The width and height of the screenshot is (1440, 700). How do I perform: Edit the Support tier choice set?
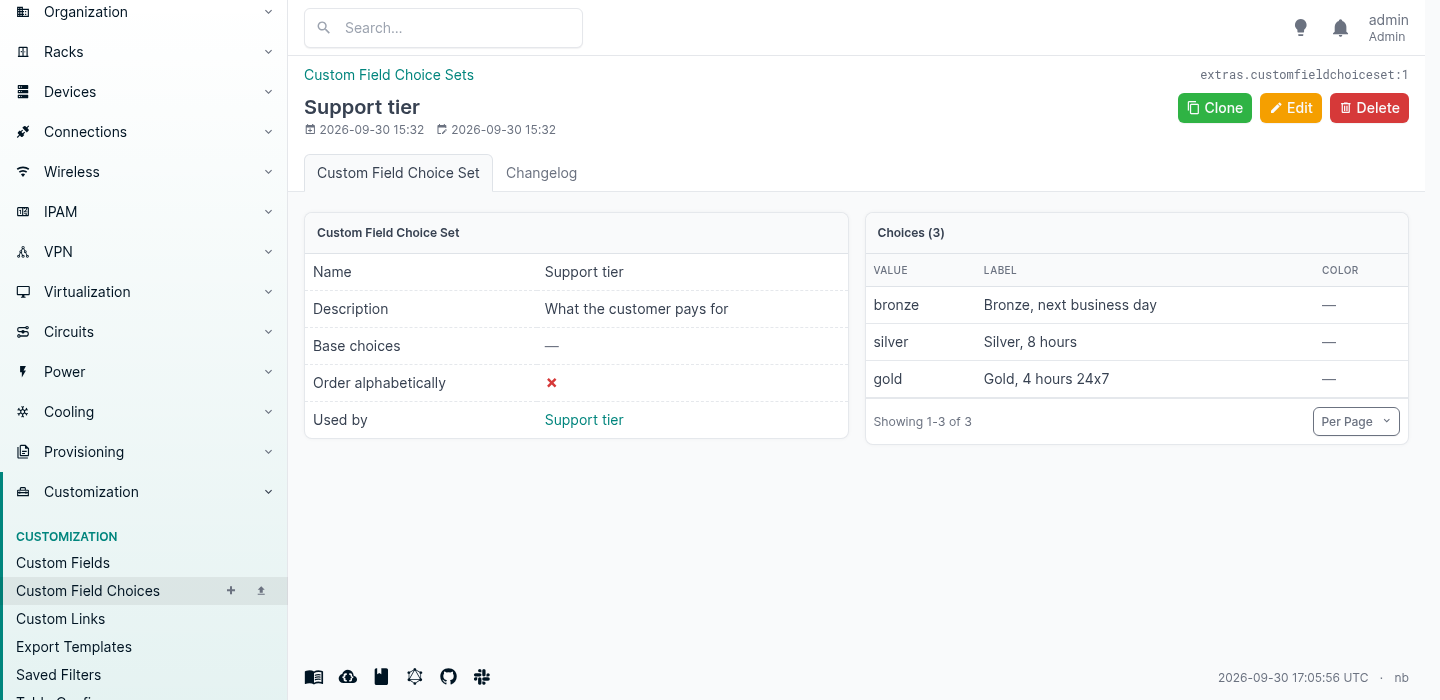1291,108
